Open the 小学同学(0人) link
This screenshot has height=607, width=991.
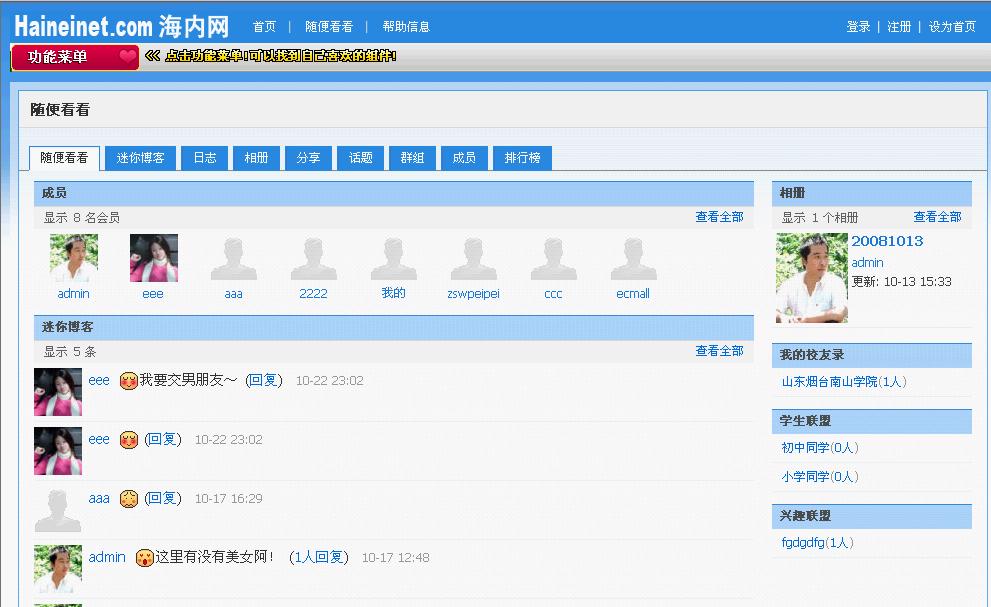pos(820,477)
